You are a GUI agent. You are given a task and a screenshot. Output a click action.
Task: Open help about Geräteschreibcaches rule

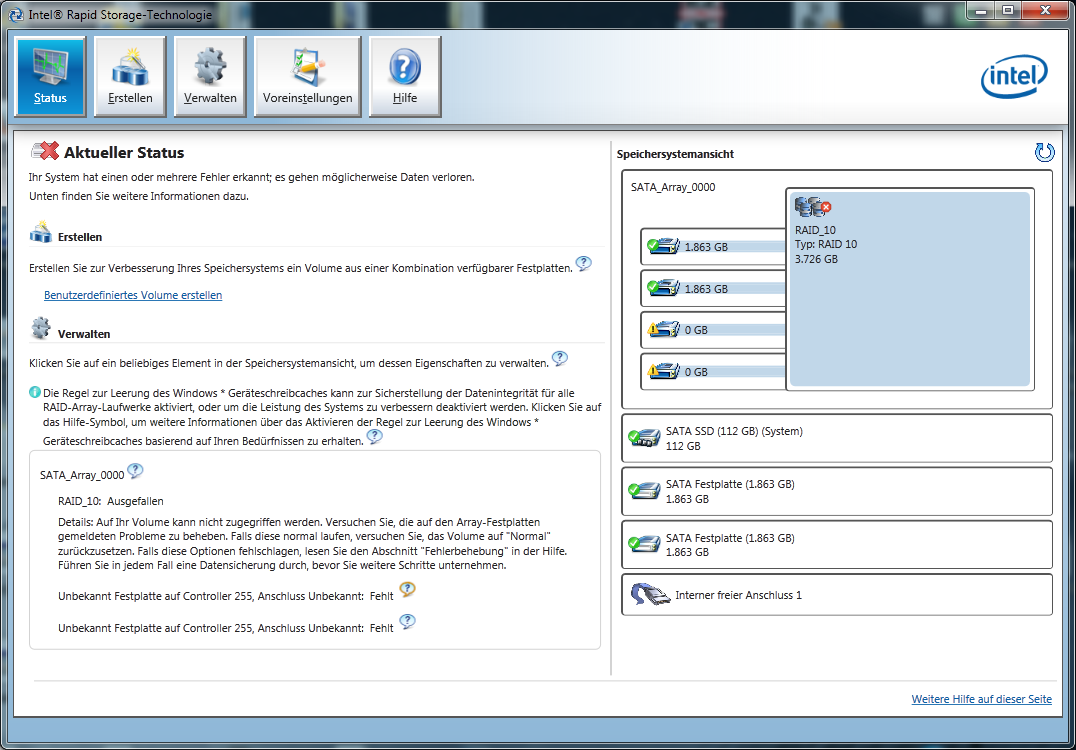375,436
